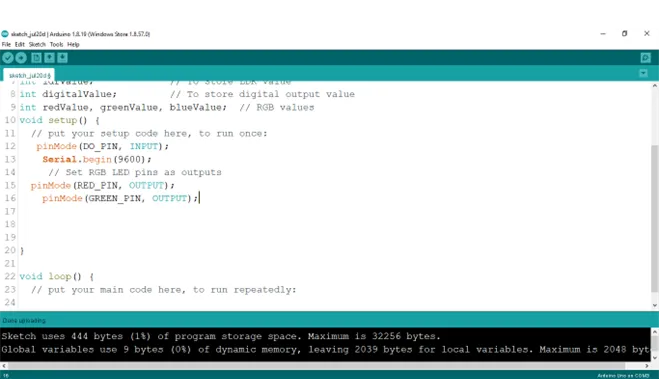Open the Serial Monitor icon
This screenshot has width=659, height=379.
(646, 58)
